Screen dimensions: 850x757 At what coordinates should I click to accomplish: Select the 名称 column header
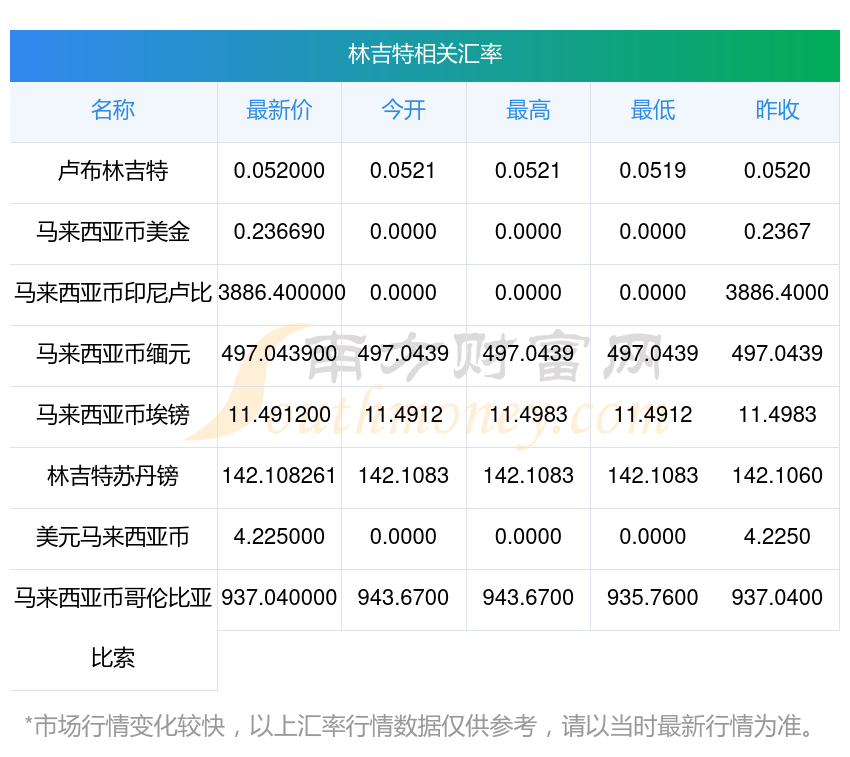pos(113,110)
